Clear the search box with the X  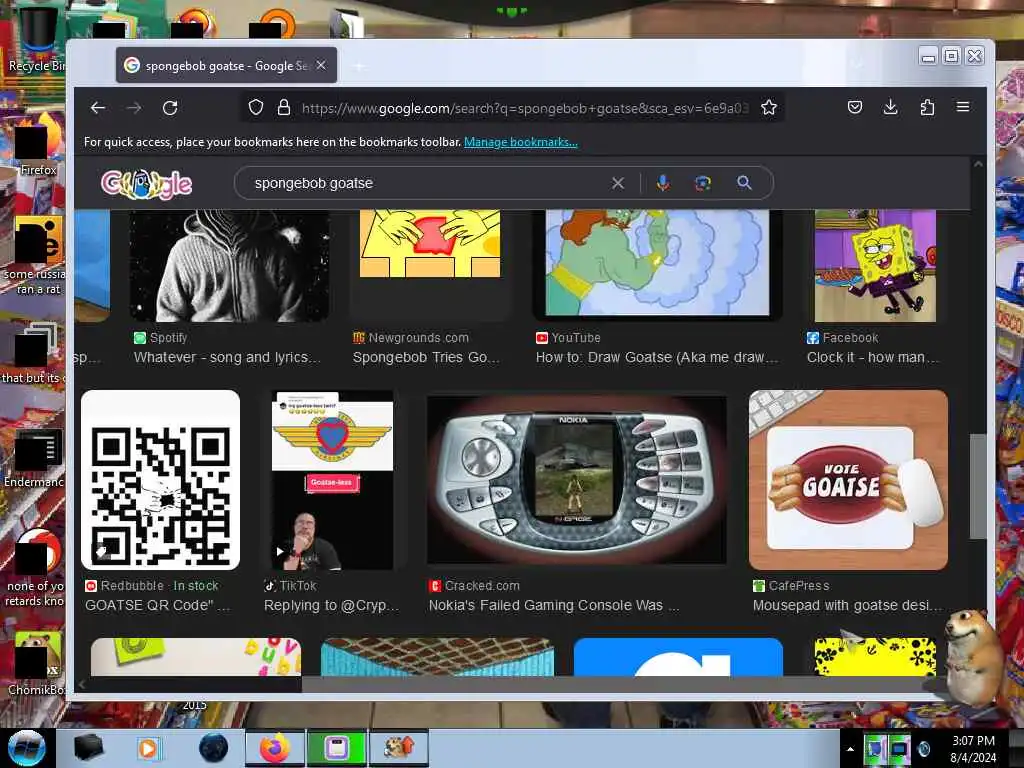point(618,184)
